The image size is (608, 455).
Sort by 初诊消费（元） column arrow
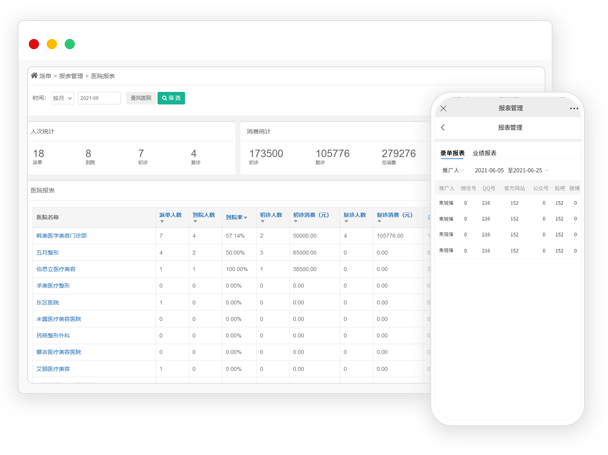297,222
